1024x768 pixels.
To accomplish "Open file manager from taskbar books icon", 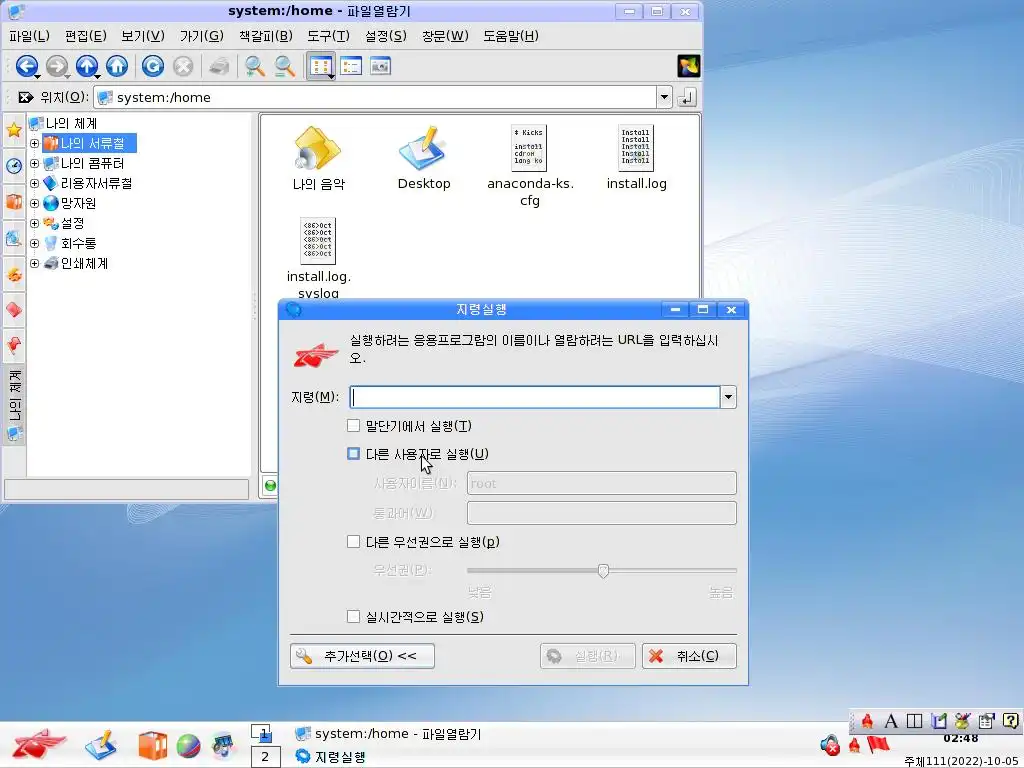I will point(152,746).
